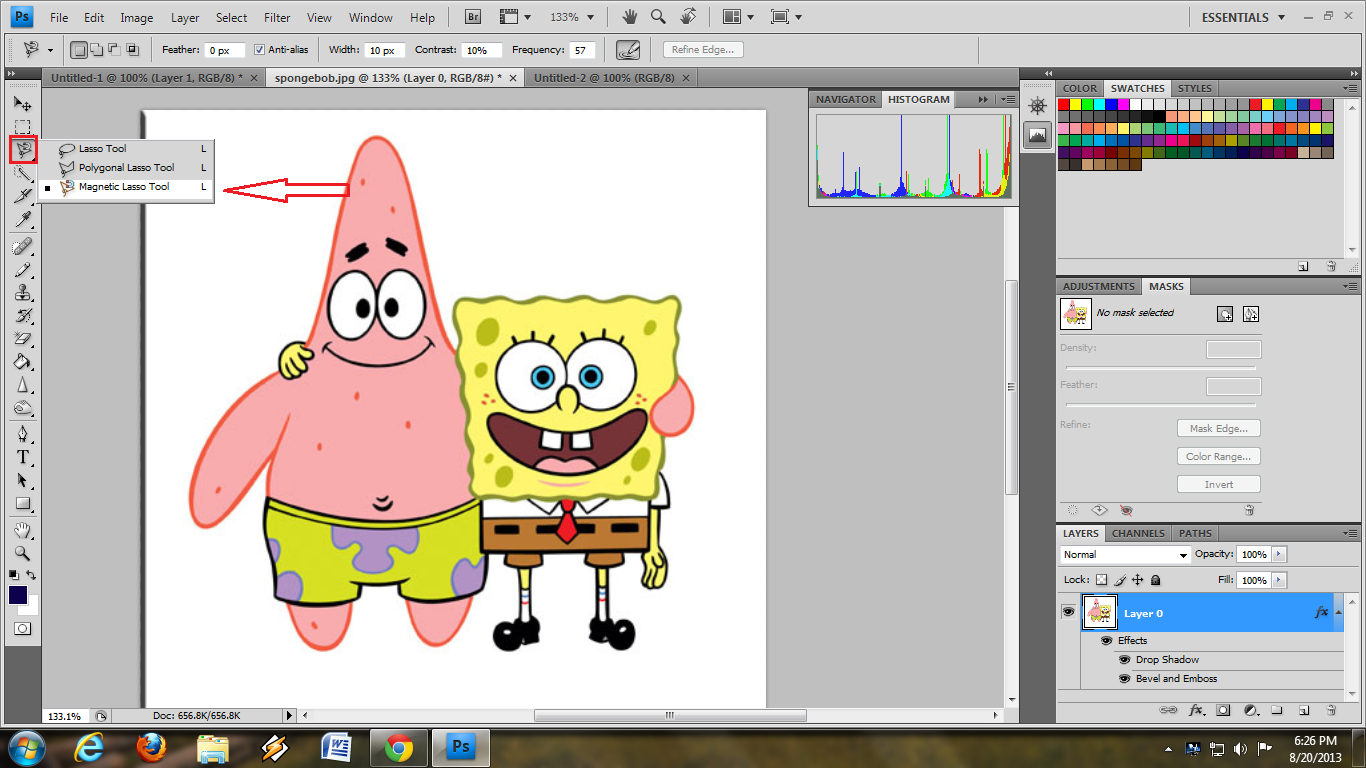The image size is (1366, 768).
Task: Toggle the Anti-alias checkbox
Action: 259,50
